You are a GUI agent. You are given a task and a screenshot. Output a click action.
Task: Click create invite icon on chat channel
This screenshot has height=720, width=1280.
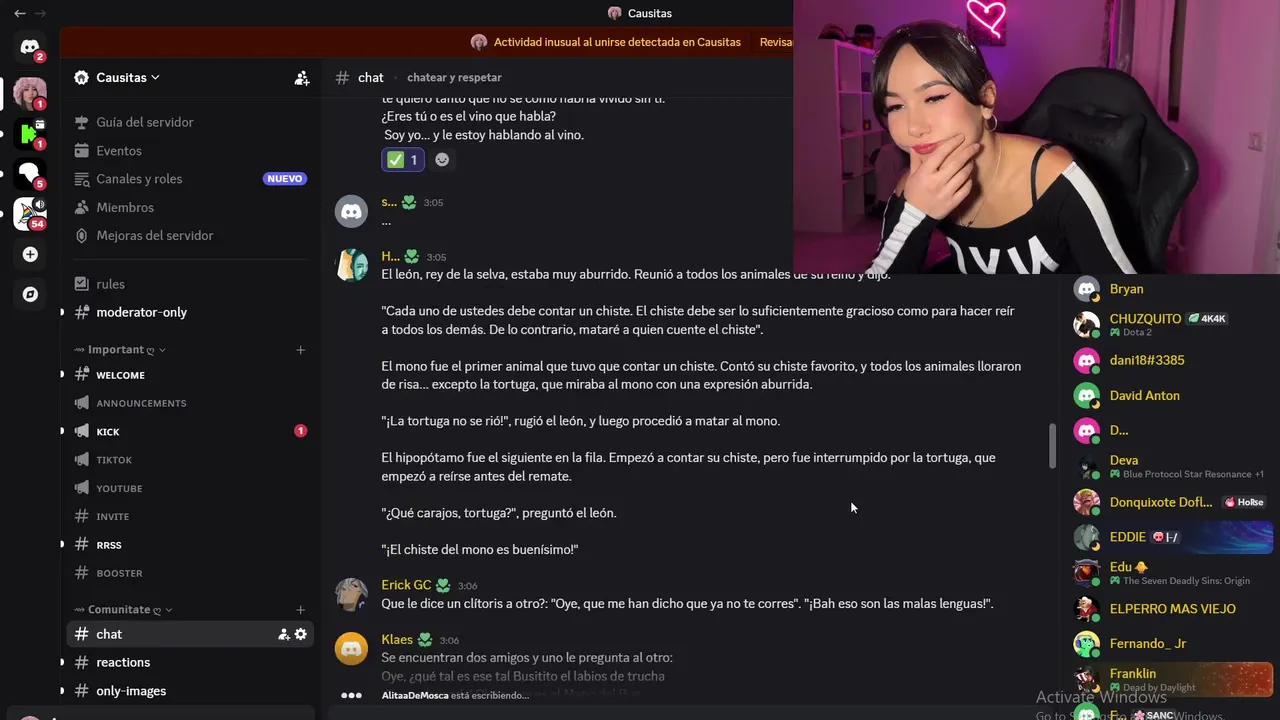[x=284, y=634]
